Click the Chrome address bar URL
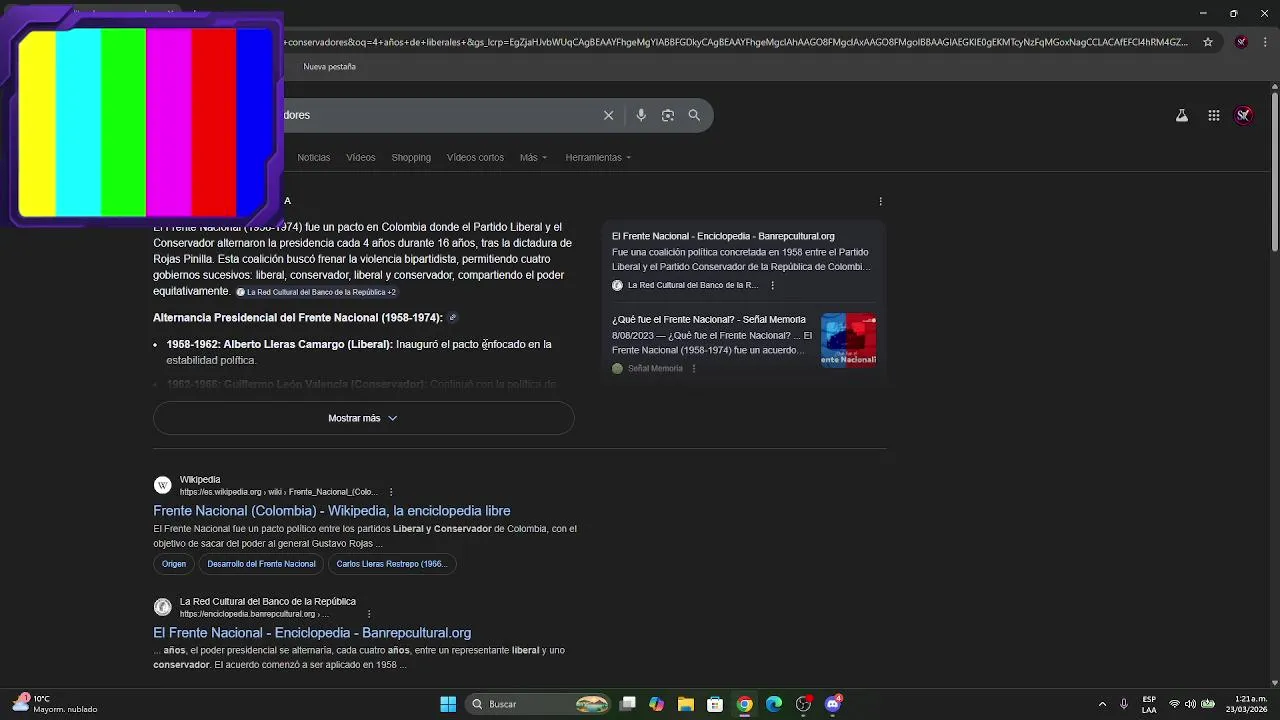 coord(735,42)
